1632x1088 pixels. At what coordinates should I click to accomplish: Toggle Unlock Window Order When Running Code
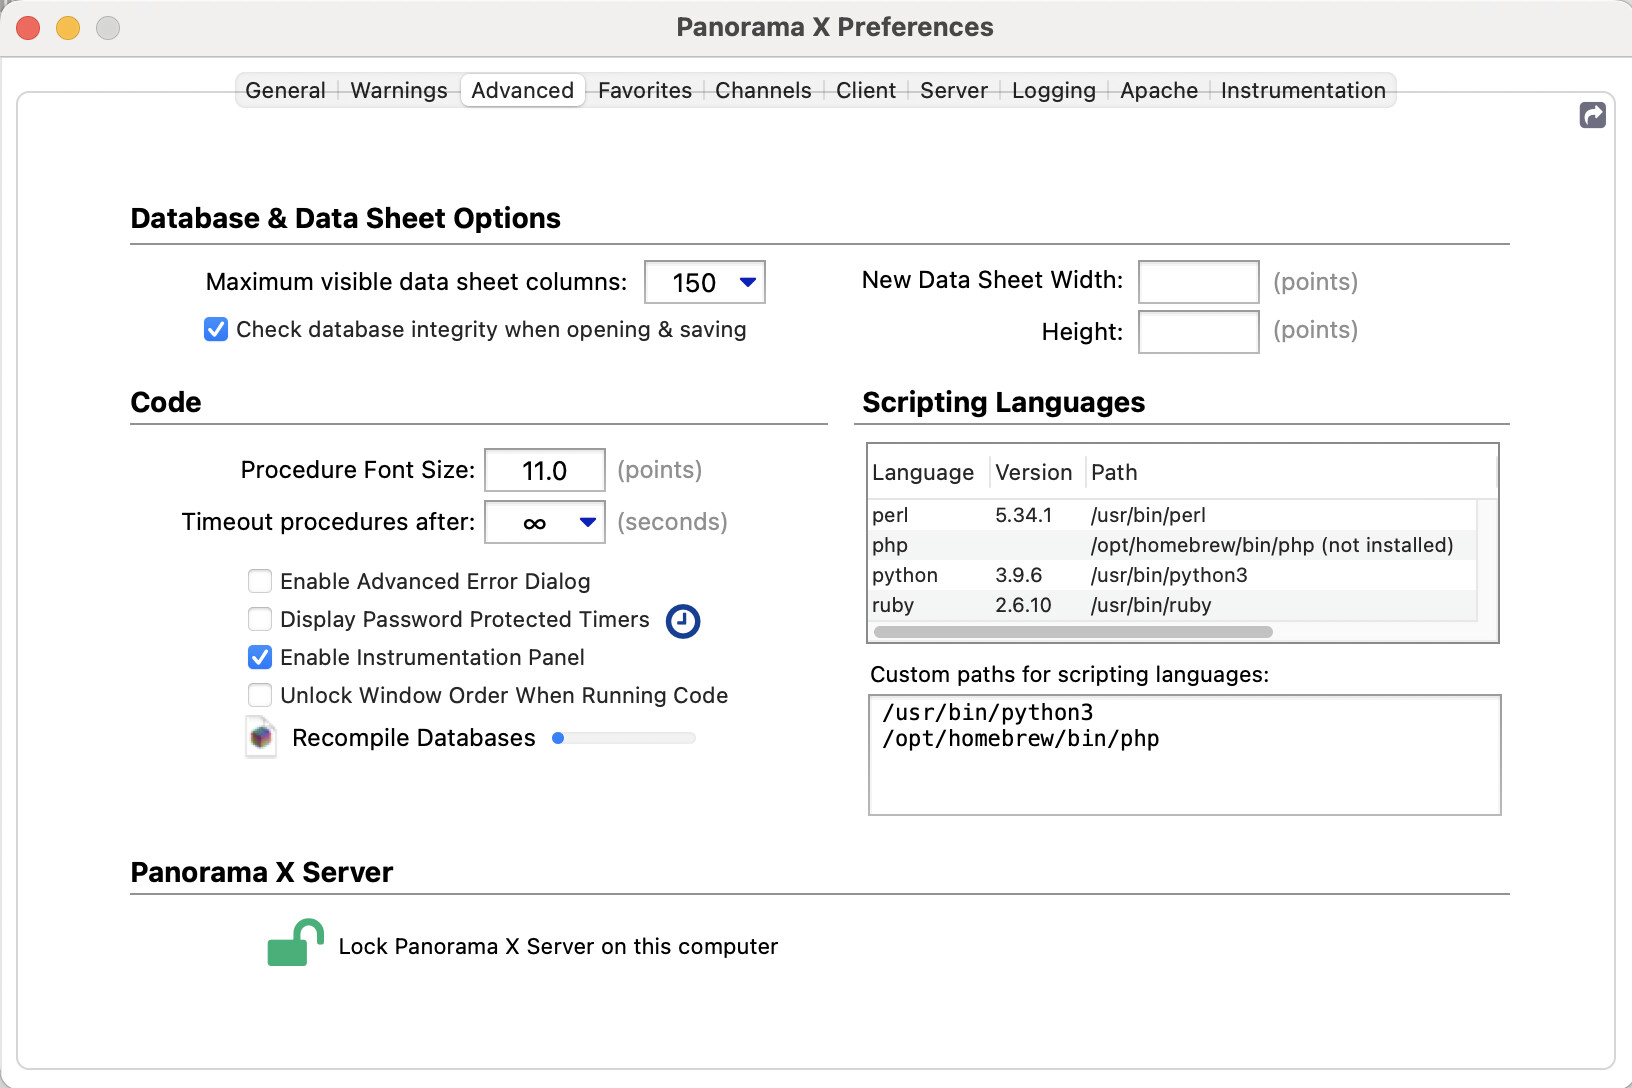pyautogui.click(x=260, y=695)
